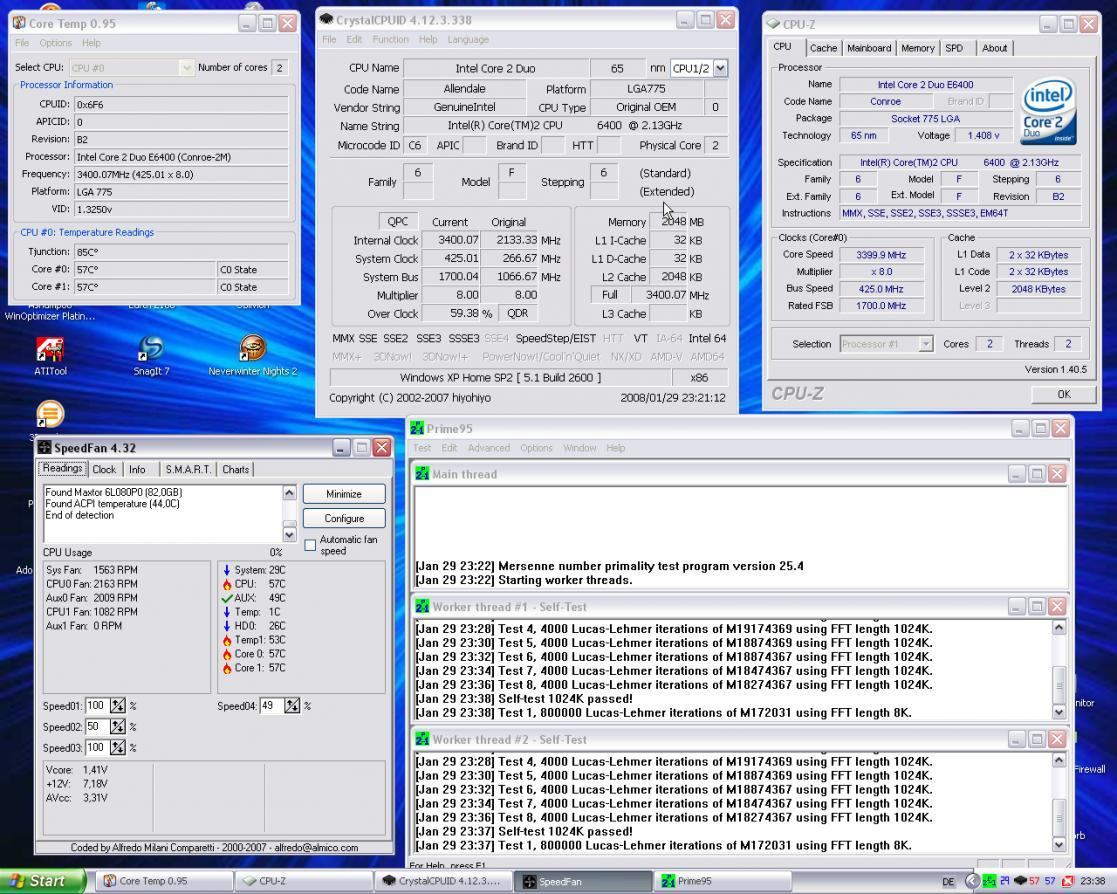The width and height of the screenshot is (1117, 894).
Task: Switch to the Mainboard tab in CPU-Z
Action: 868,48
